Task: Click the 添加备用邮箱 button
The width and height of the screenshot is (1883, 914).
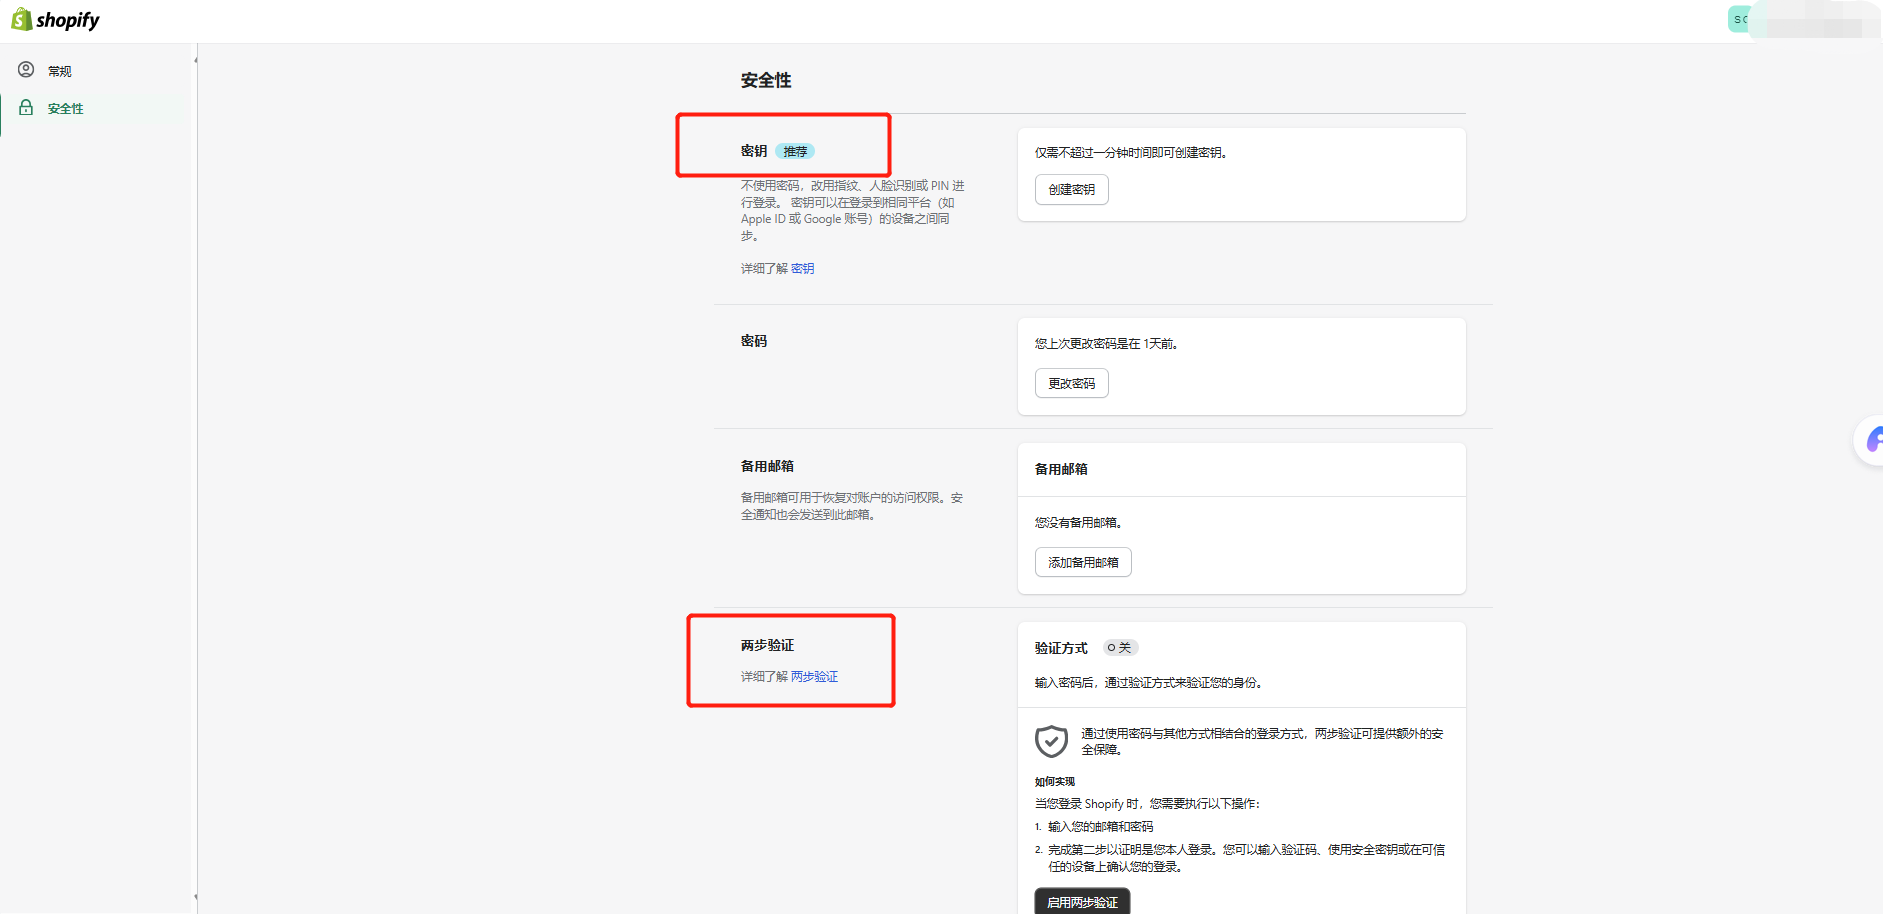Action: point(1082,561)
